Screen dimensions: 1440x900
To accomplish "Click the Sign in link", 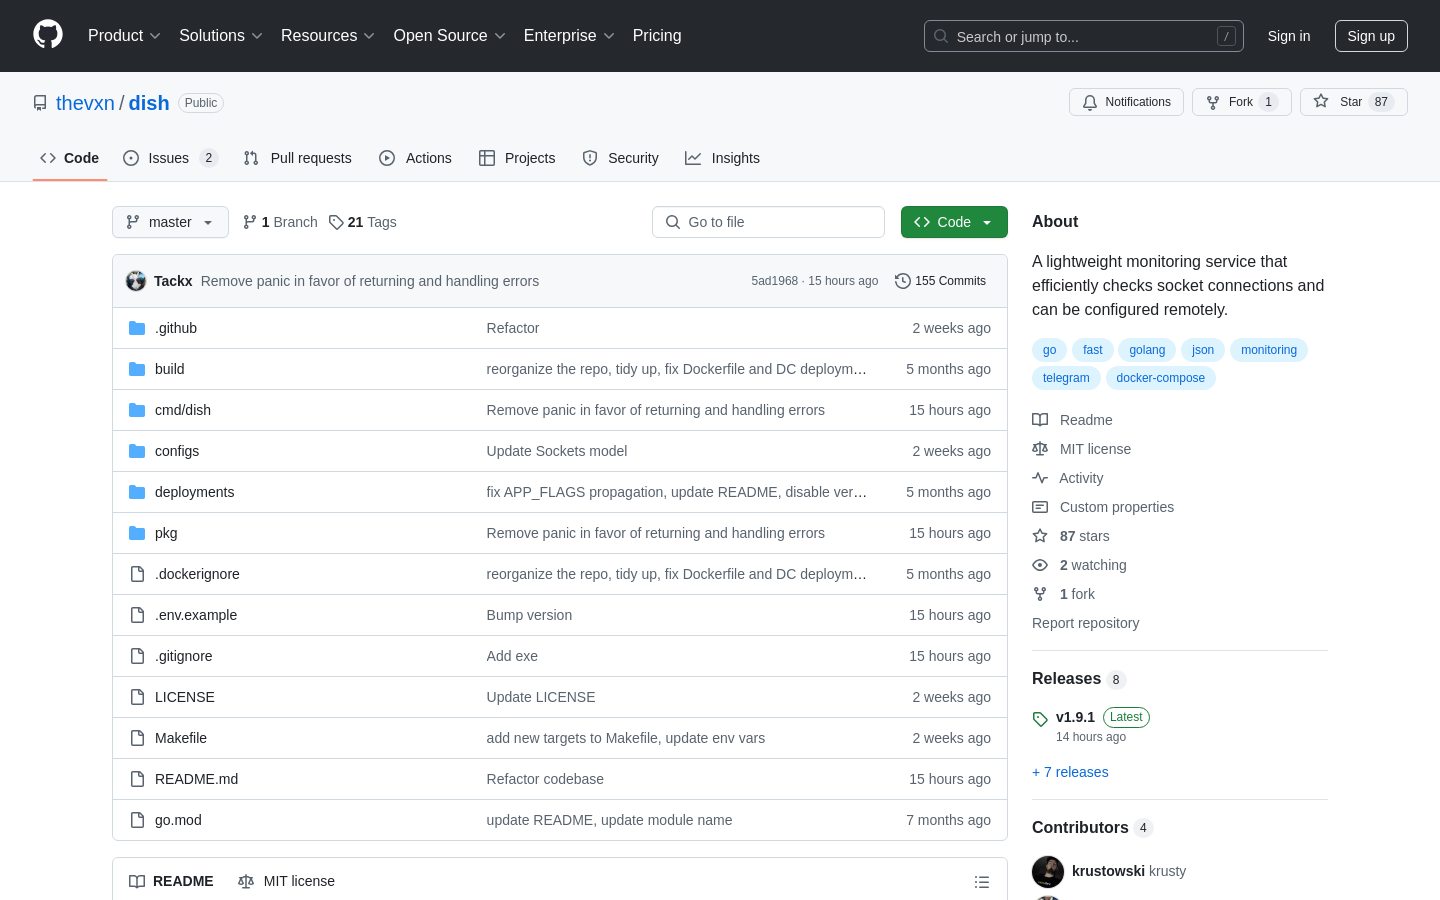I will (x=1288, y=36).
